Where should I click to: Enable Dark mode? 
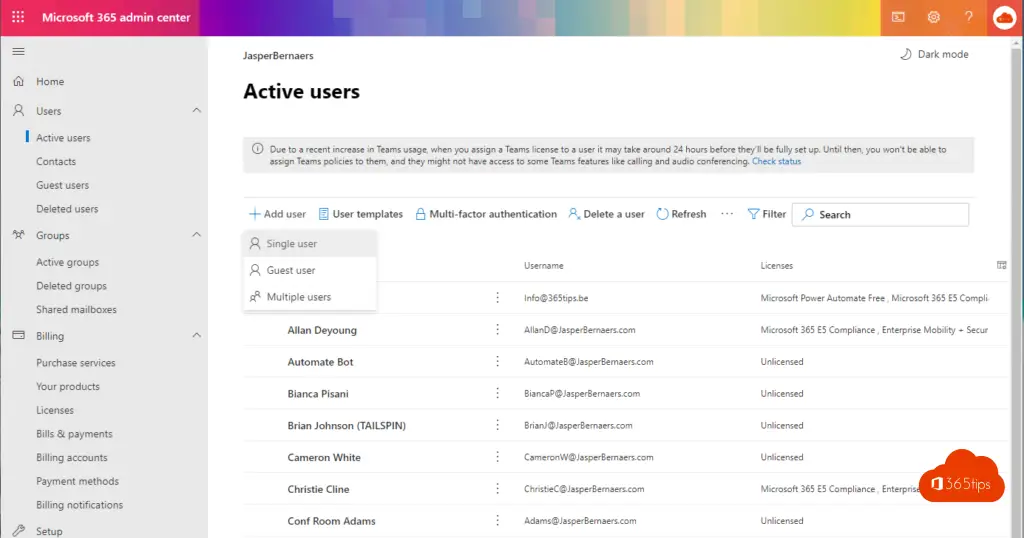pos(935,54)
